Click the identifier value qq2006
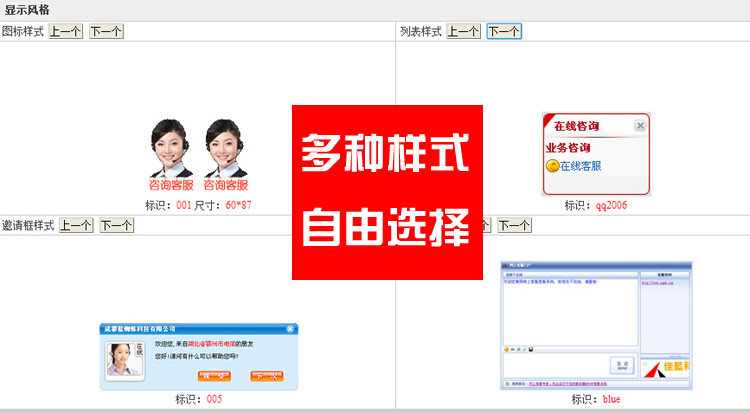This screenshot has height=413, width=750. tap(611, 205)
